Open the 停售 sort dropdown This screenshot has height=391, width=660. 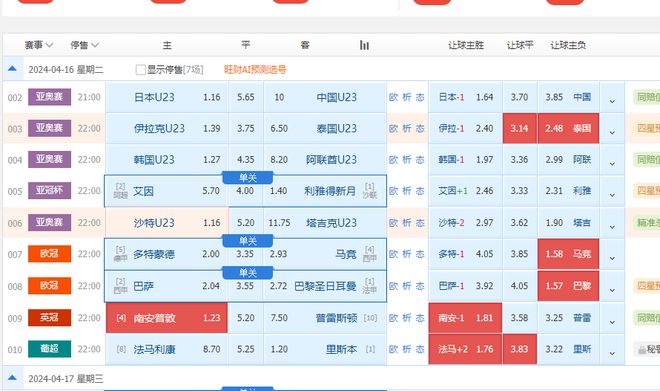pyautogui.click(x=84, y=45)
